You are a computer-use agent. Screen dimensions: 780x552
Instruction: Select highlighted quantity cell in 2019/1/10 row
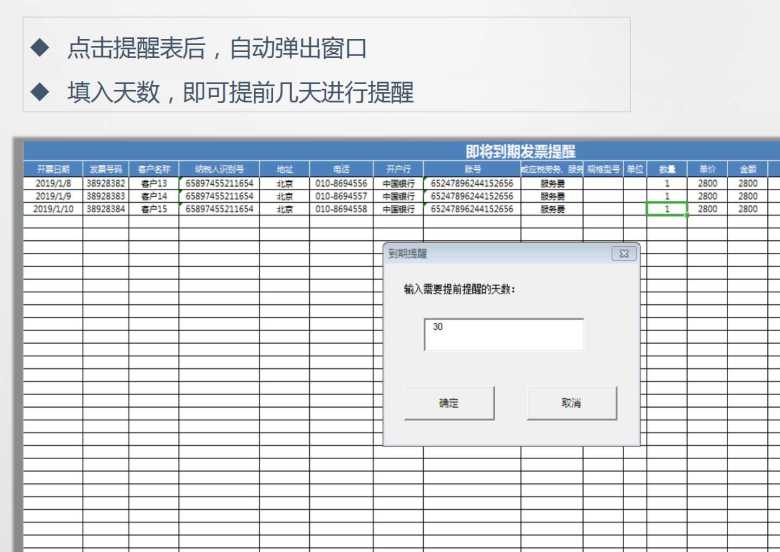pyautogui.click(x=667, y=209)
